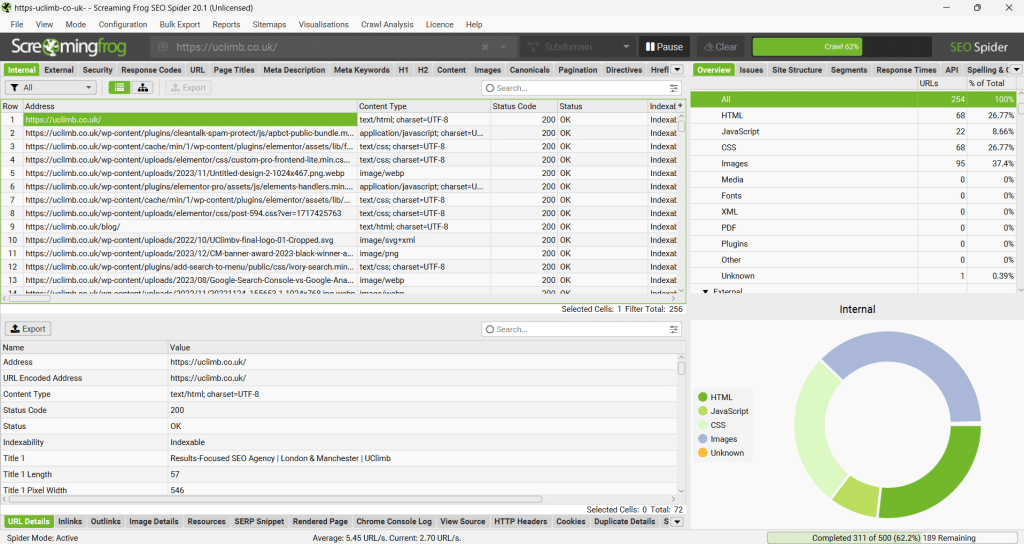1024x544 pixels.
Task: Switch to tree view icon
Action: coord(143,88)
